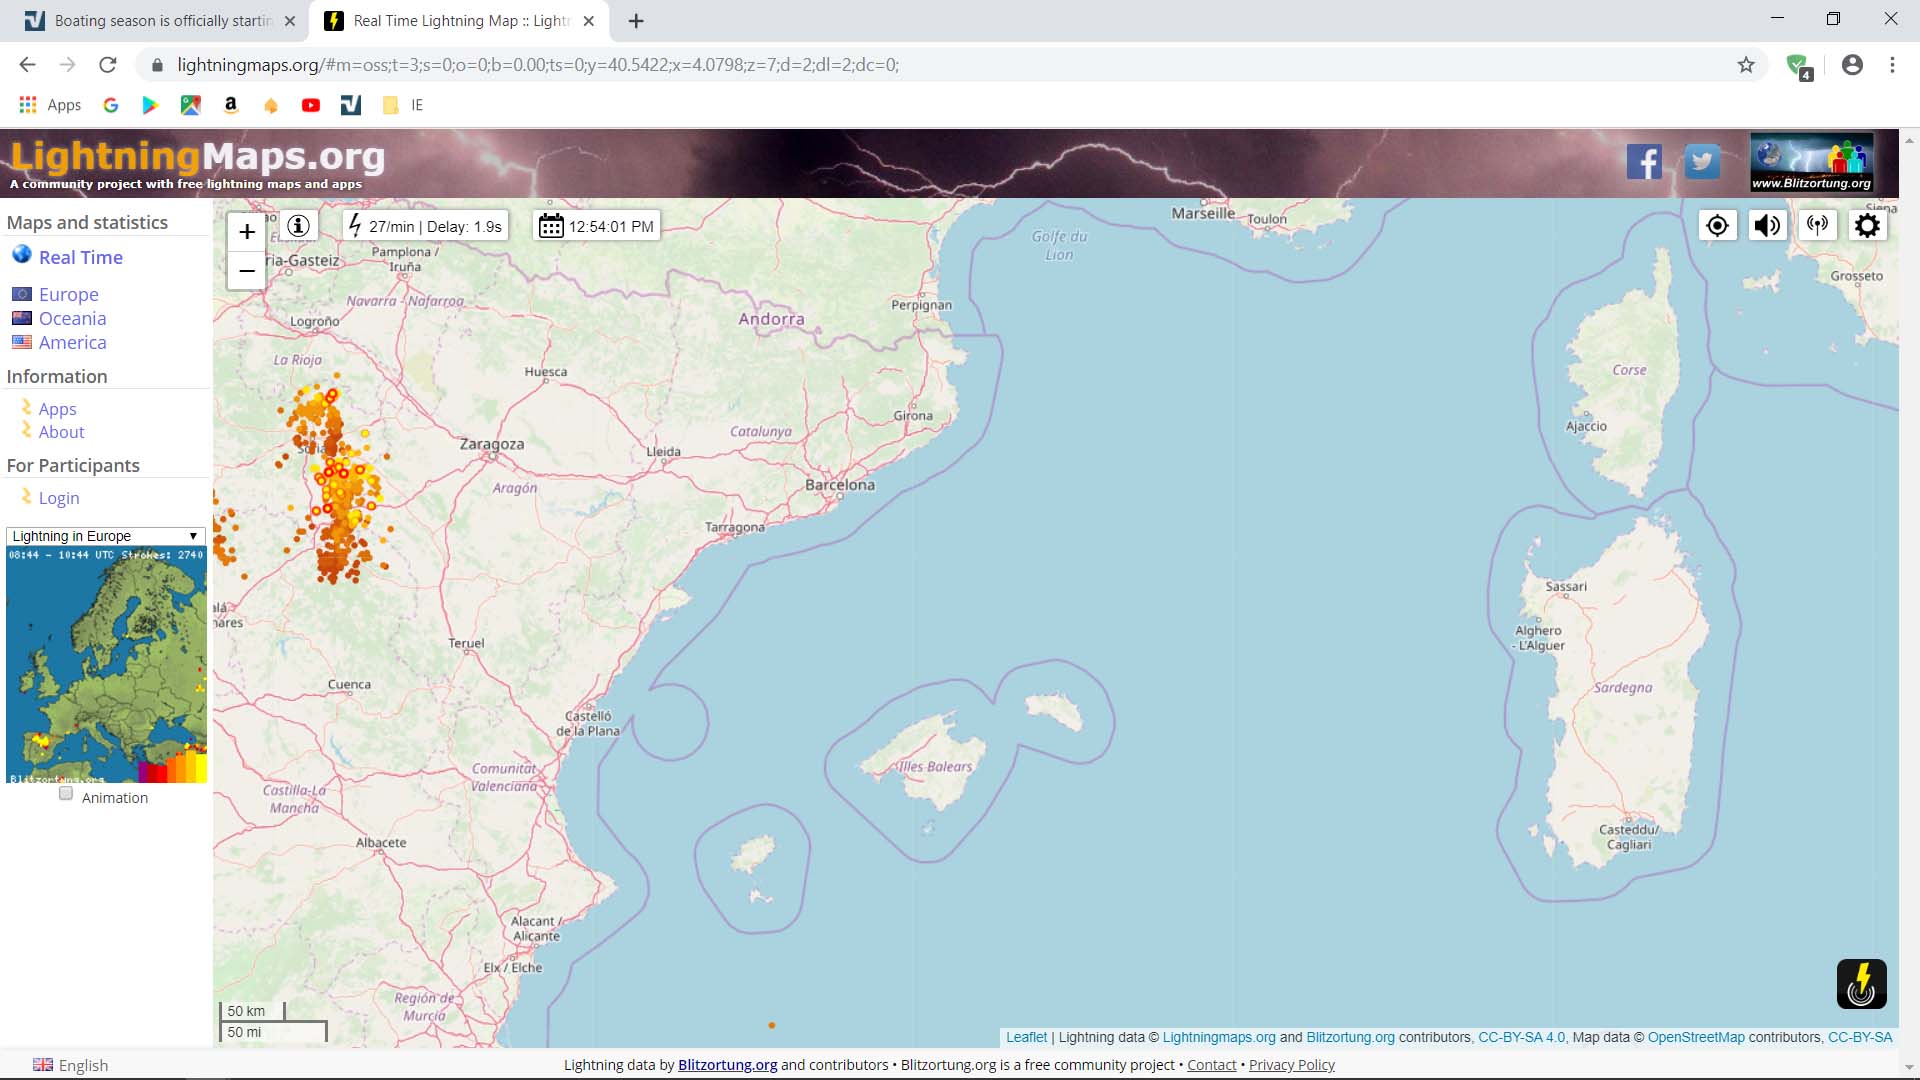Open the English language selector

pos(71,1065)
